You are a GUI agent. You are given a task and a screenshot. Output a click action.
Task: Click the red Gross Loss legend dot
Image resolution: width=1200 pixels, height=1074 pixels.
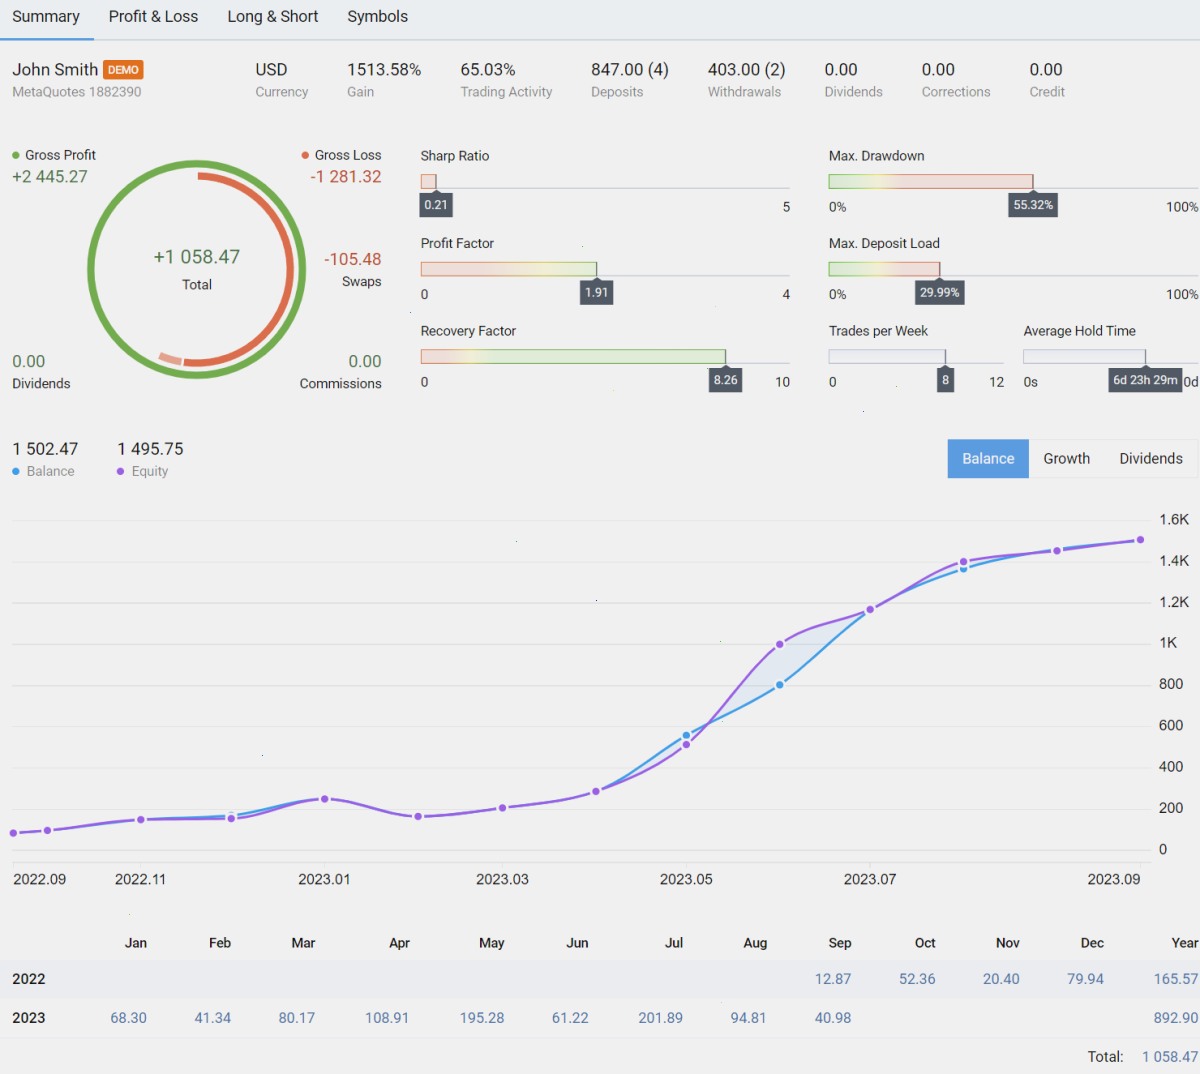tap(305, 155)
